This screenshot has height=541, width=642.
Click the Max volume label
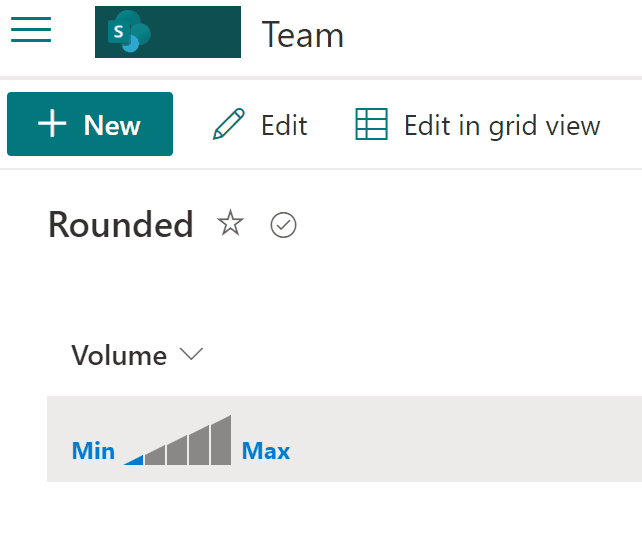coord(266,451)
